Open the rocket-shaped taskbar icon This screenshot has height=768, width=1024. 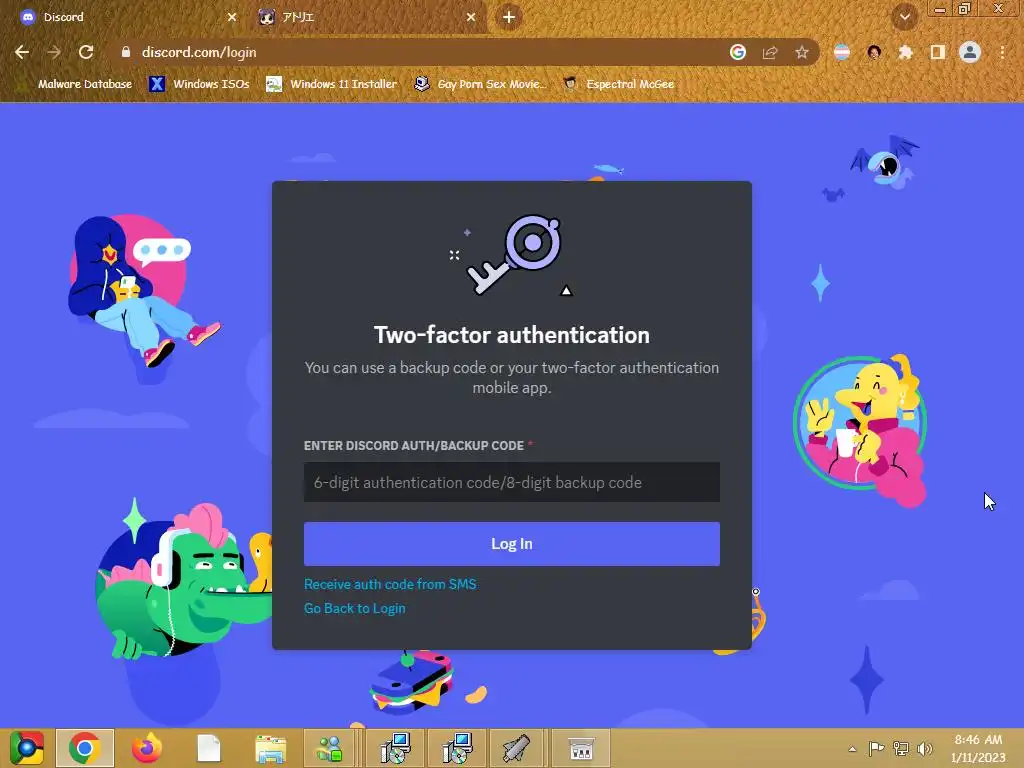[516, 748]
